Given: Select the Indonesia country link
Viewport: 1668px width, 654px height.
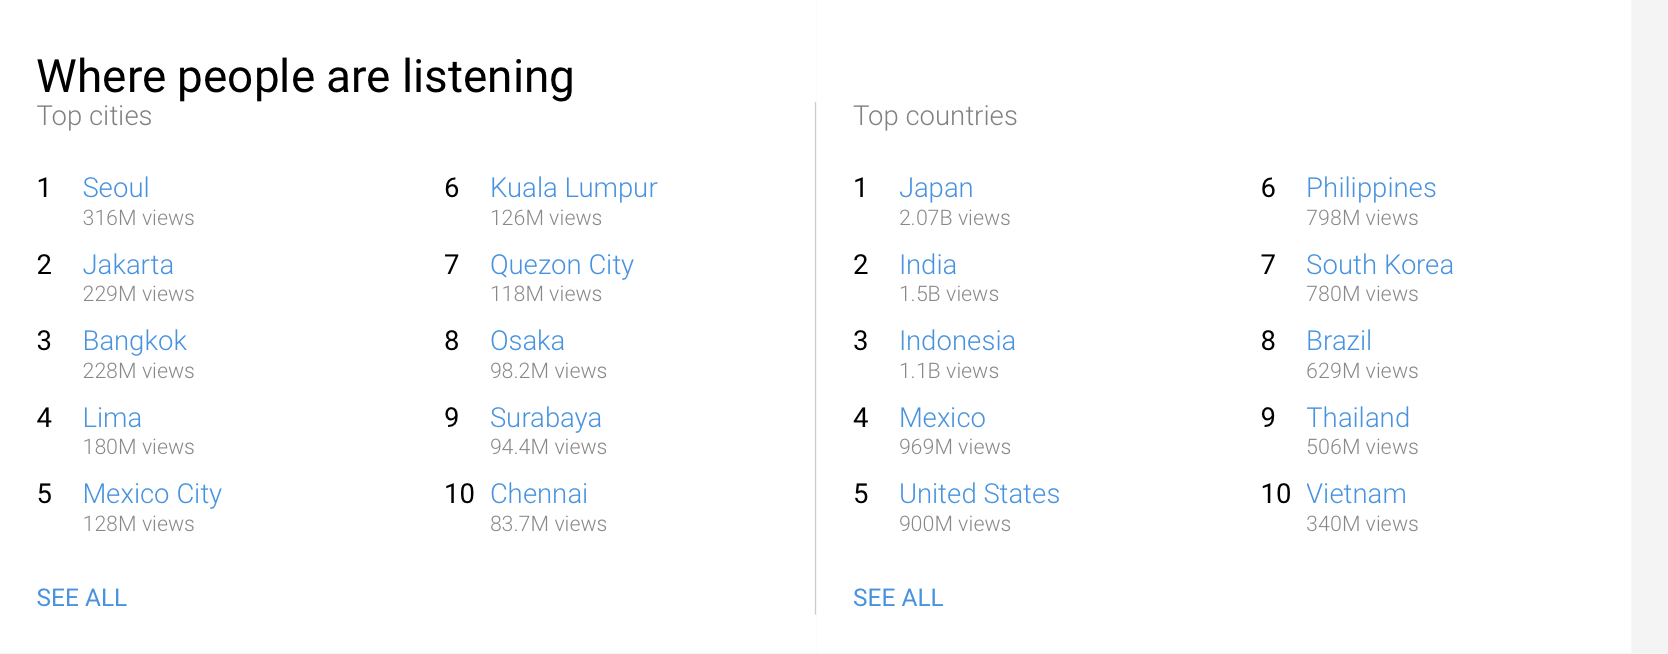Looking at the screenshot, I should pos(956,341).
